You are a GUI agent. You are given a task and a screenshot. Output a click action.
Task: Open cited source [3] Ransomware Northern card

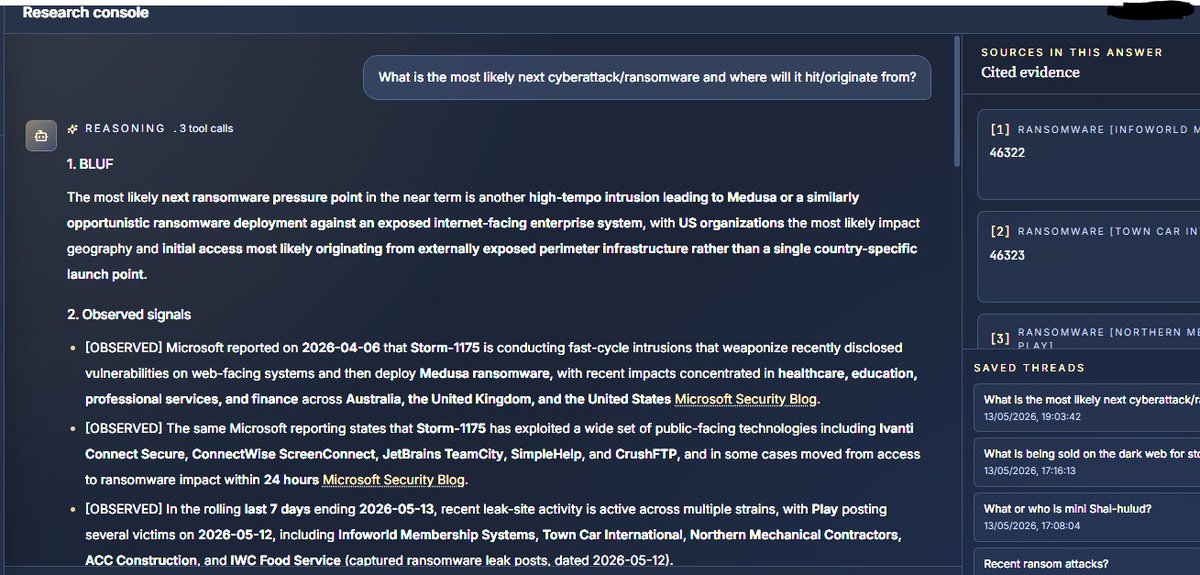pos(1089,333)
